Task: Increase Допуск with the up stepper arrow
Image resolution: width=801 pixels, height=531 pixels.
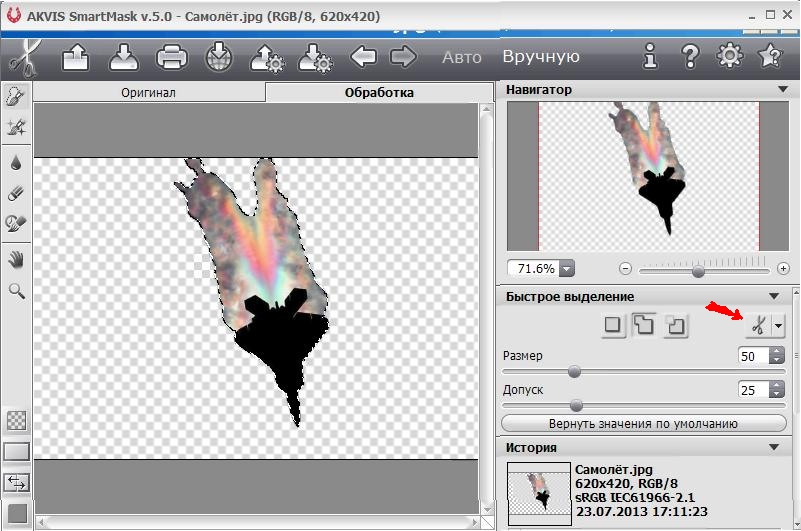Action: [776, 385]
